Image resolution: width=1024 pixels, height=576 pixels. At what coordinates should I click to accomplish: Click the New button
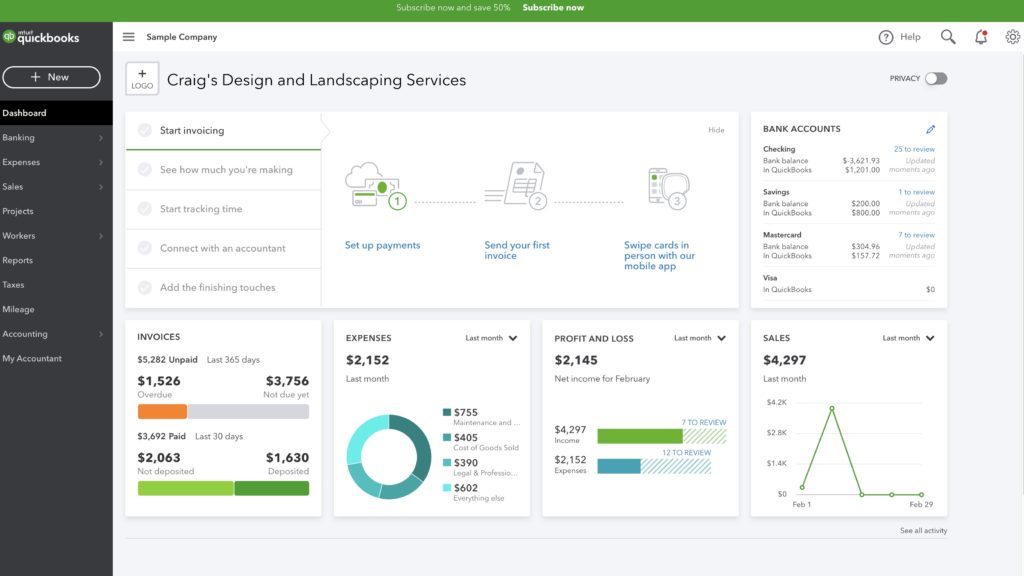point(51,77)
